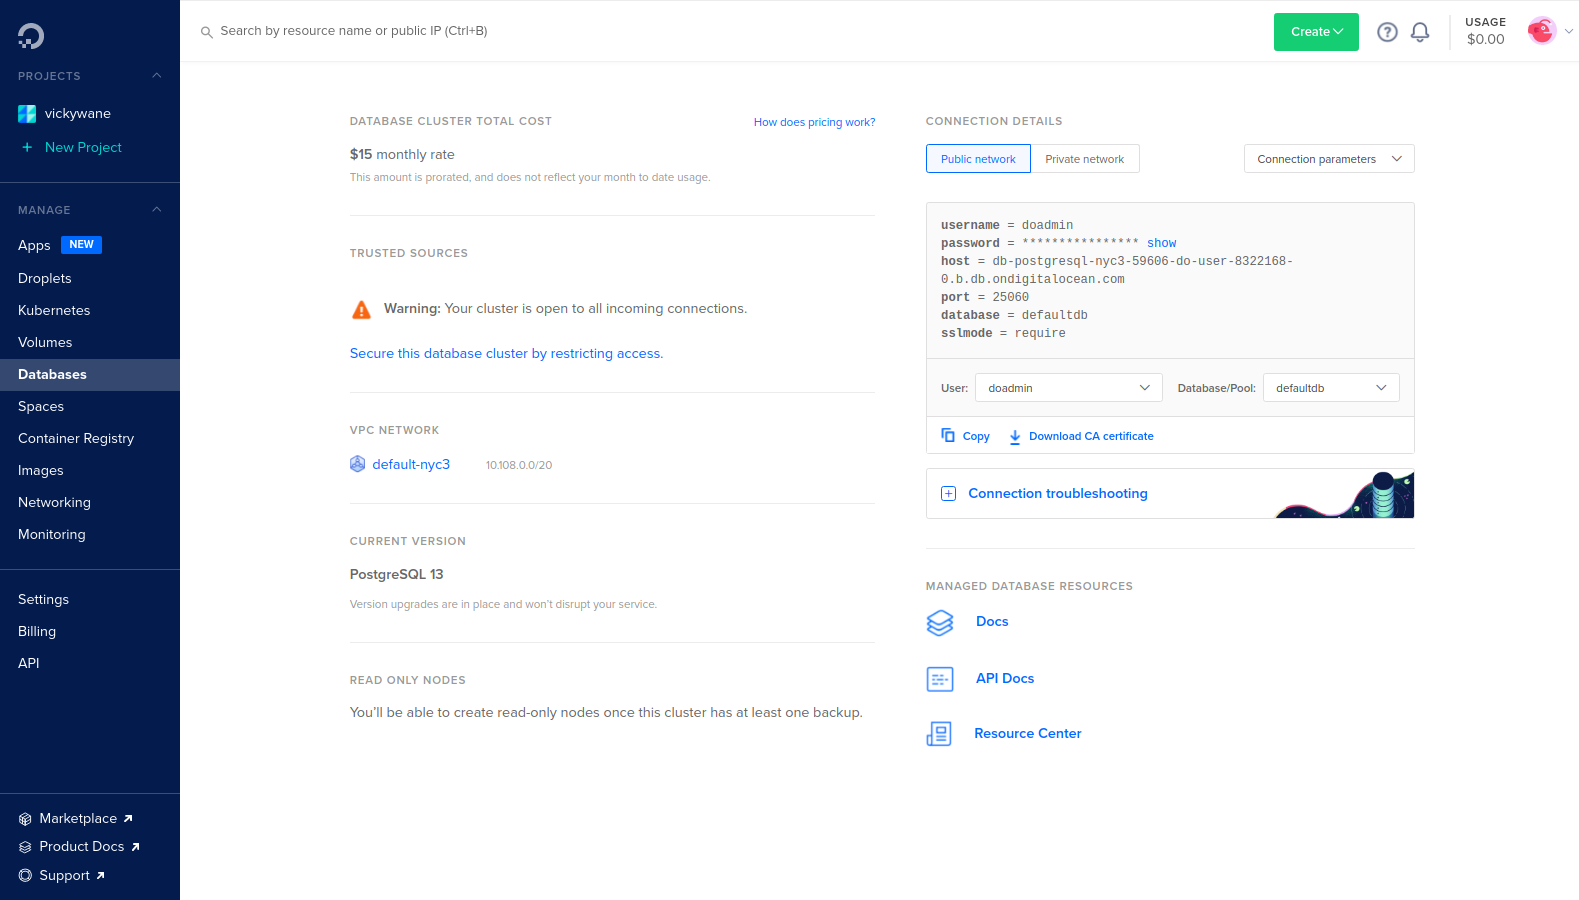Open Monitoring in the sidebar

click(52, 535)
